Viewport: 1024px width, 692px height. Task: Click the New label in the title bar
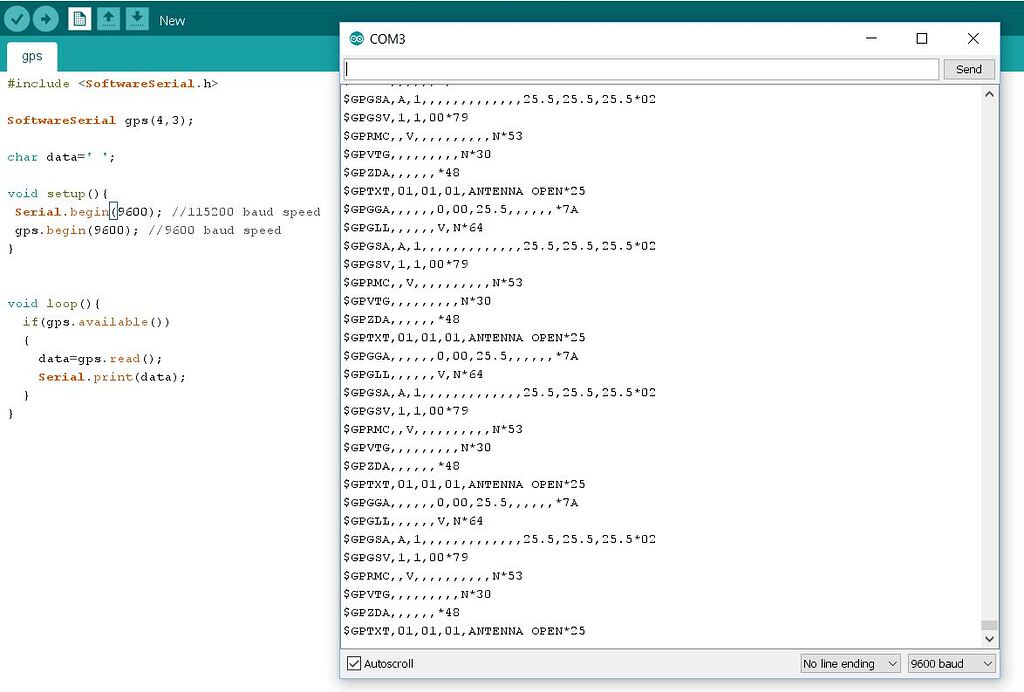[172, 19]
